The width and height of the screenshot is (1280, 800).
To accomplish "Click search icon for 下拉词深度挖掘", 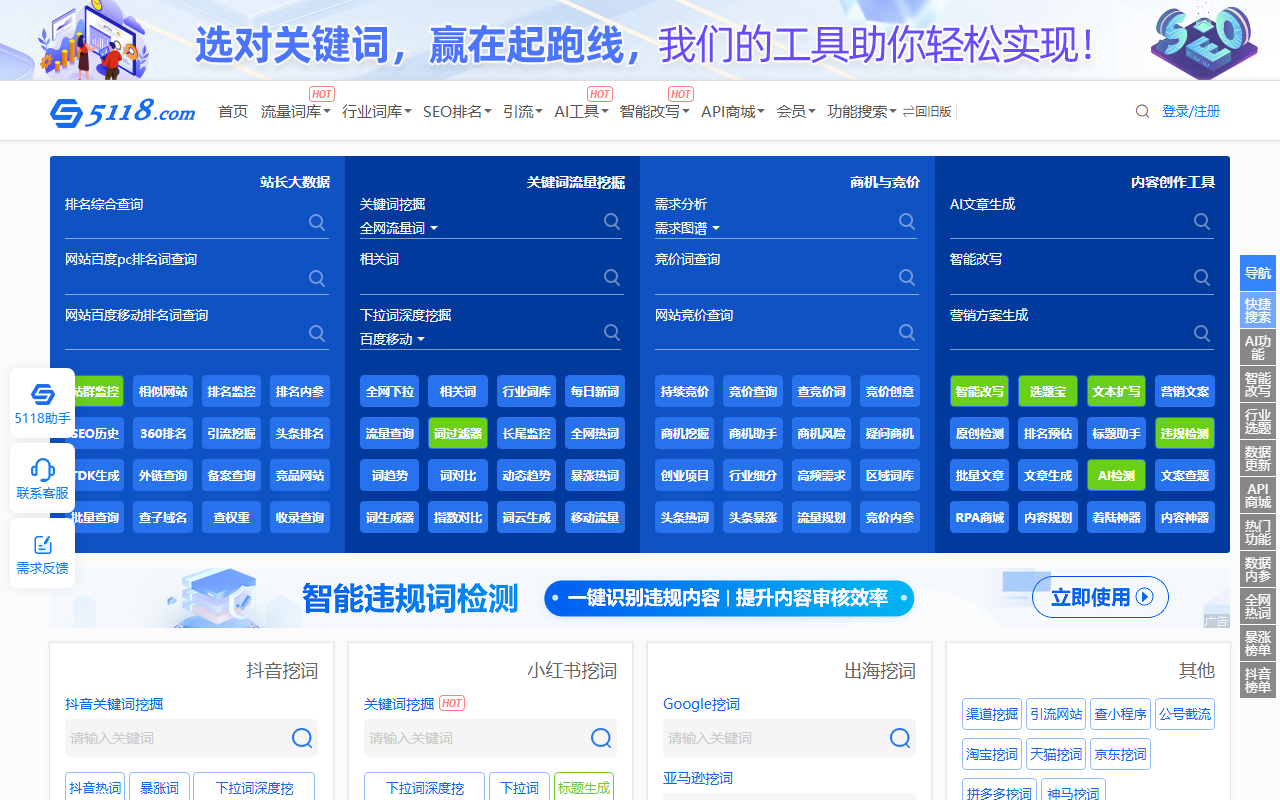I will [612, 332].
